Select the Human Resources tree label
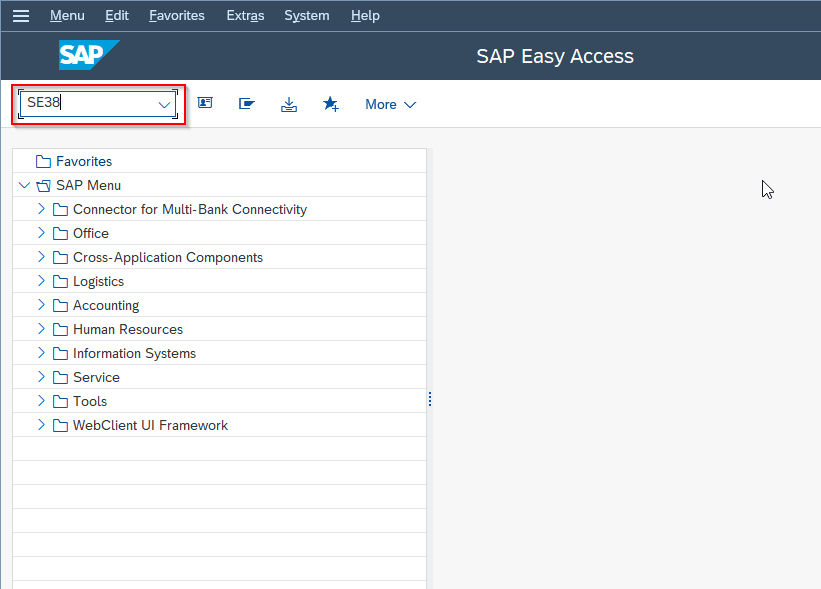This screenshot has width=821, height=589. coord(128,329)
